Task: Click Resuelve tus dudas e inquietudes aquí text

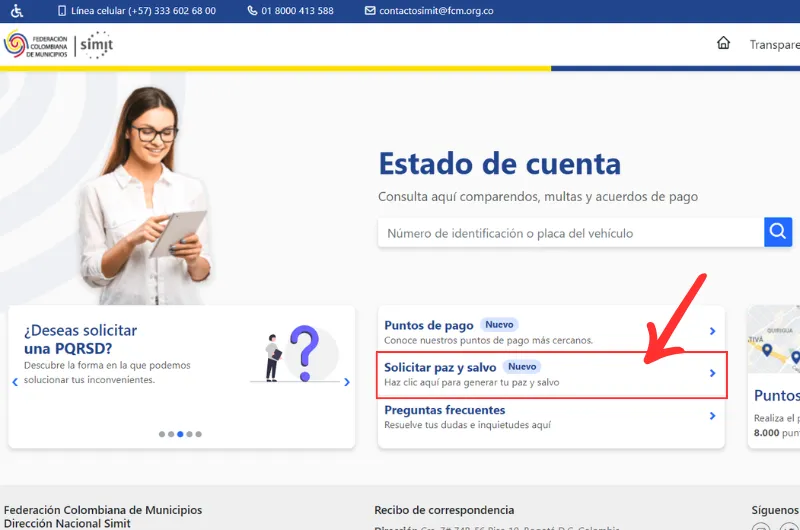Action: 467,425
